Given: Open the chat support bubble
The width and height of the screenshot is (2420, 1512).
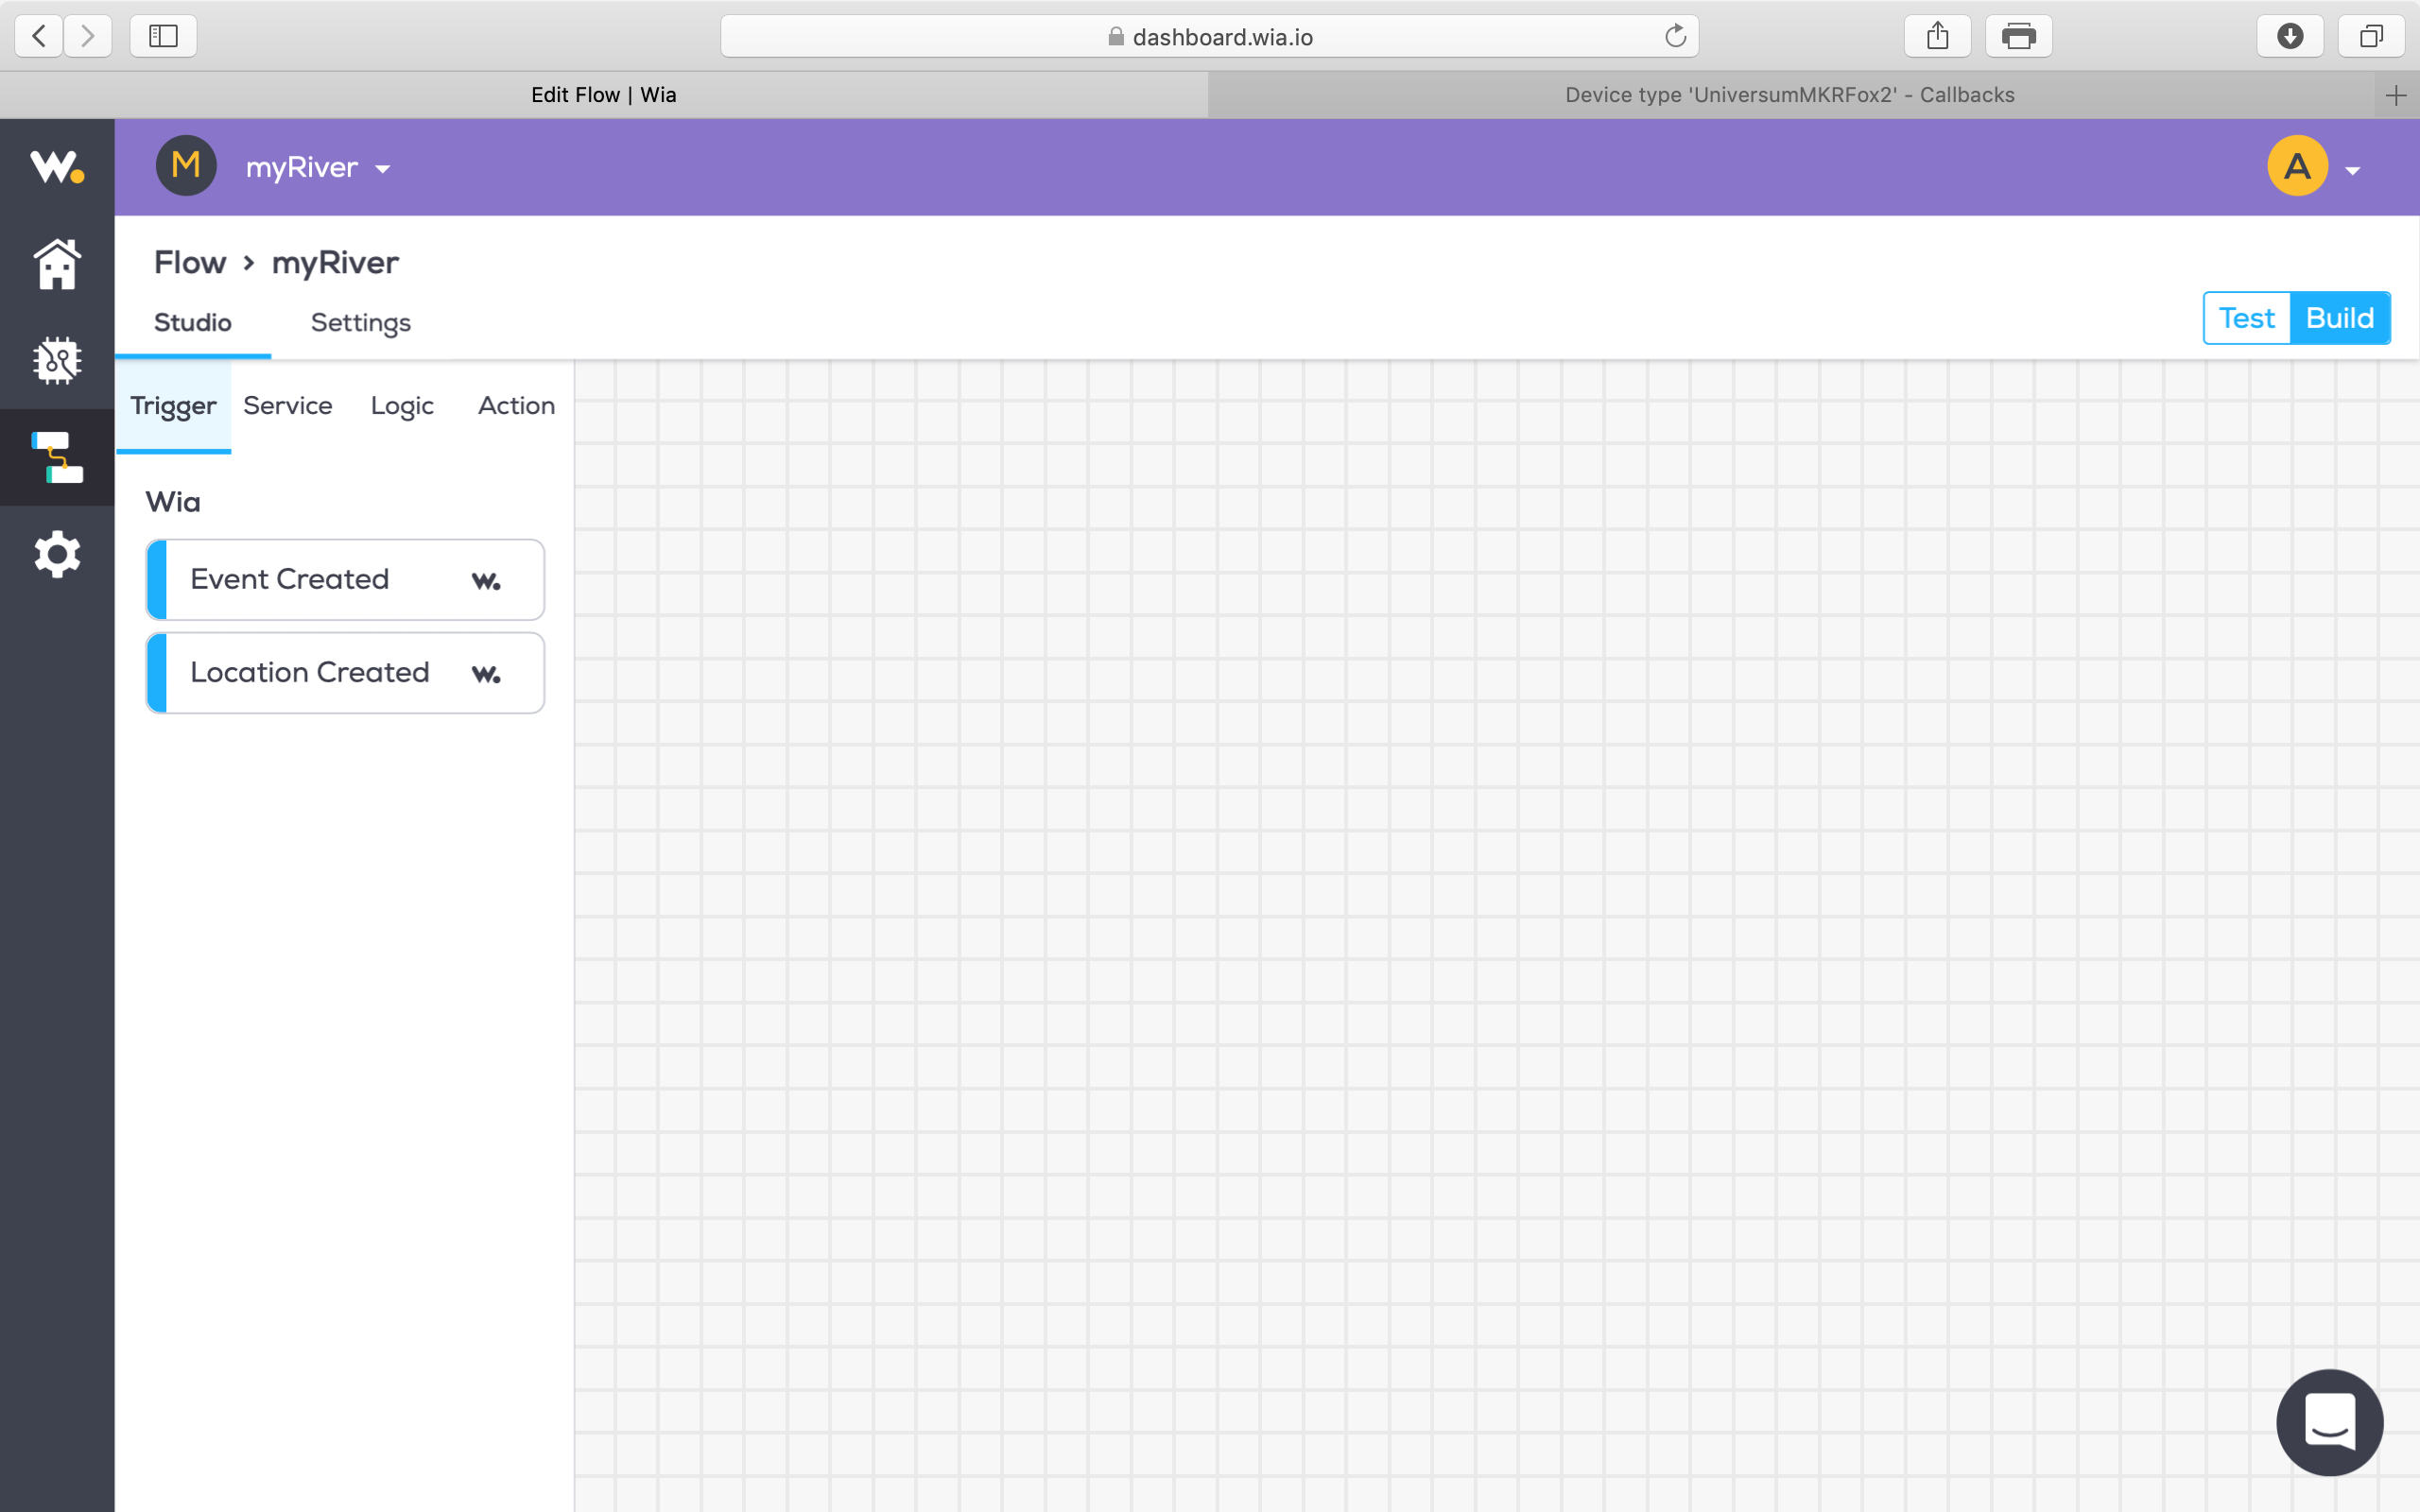Looking at the screenshot, I should tap(2329, 1421).
